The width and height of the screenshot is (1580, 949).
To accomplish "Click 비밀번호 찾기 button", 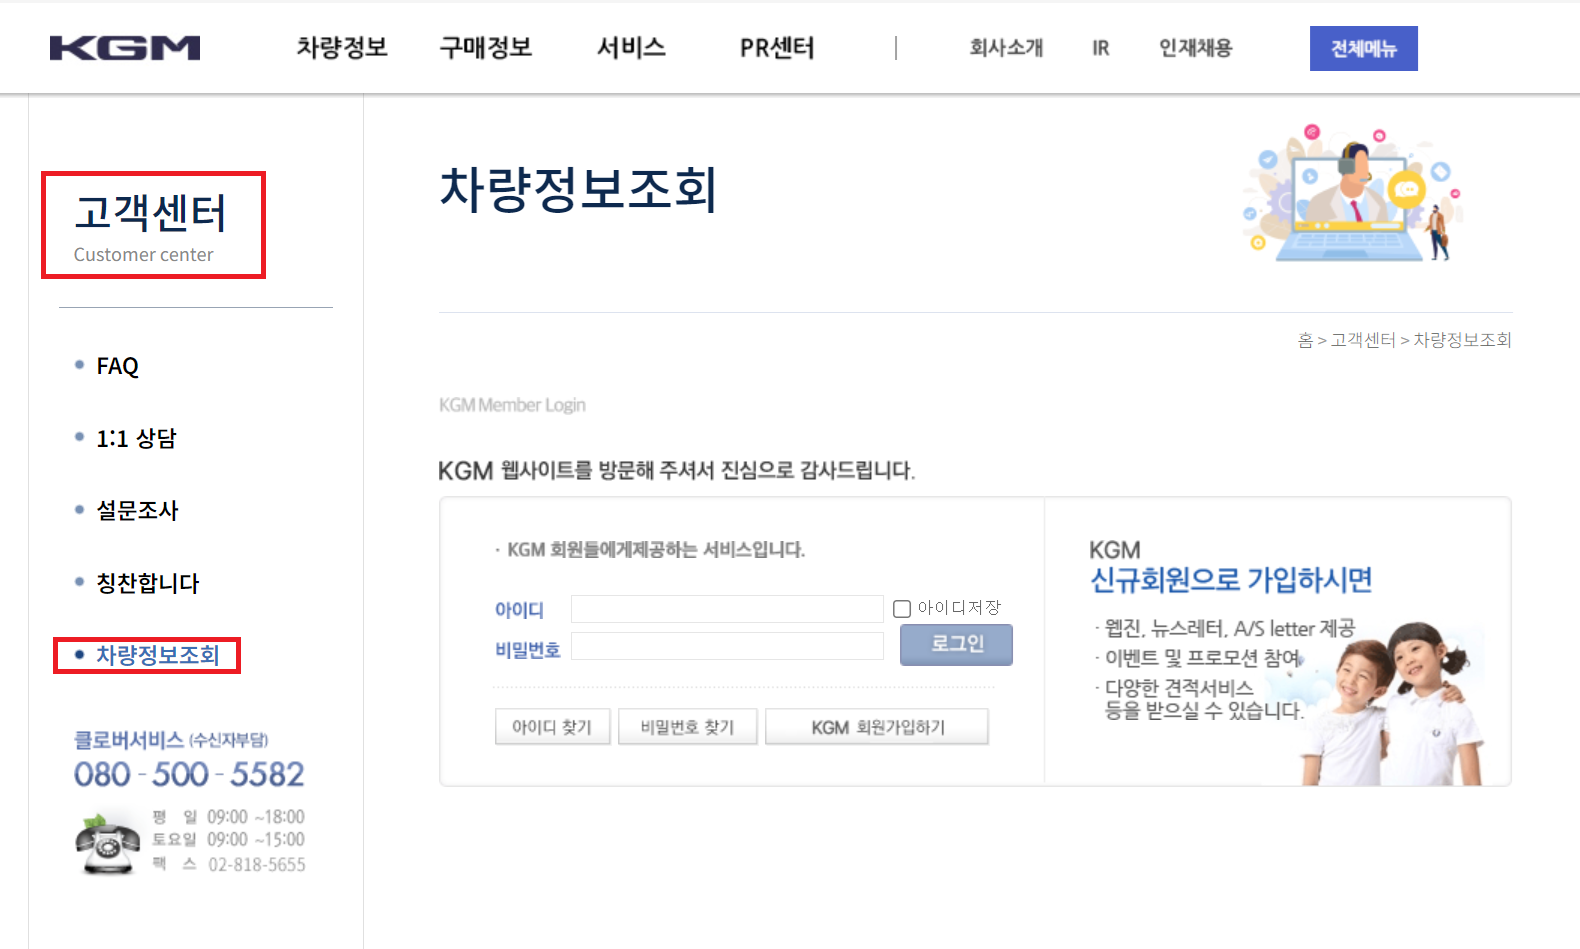I will click(x=687, y=727).
